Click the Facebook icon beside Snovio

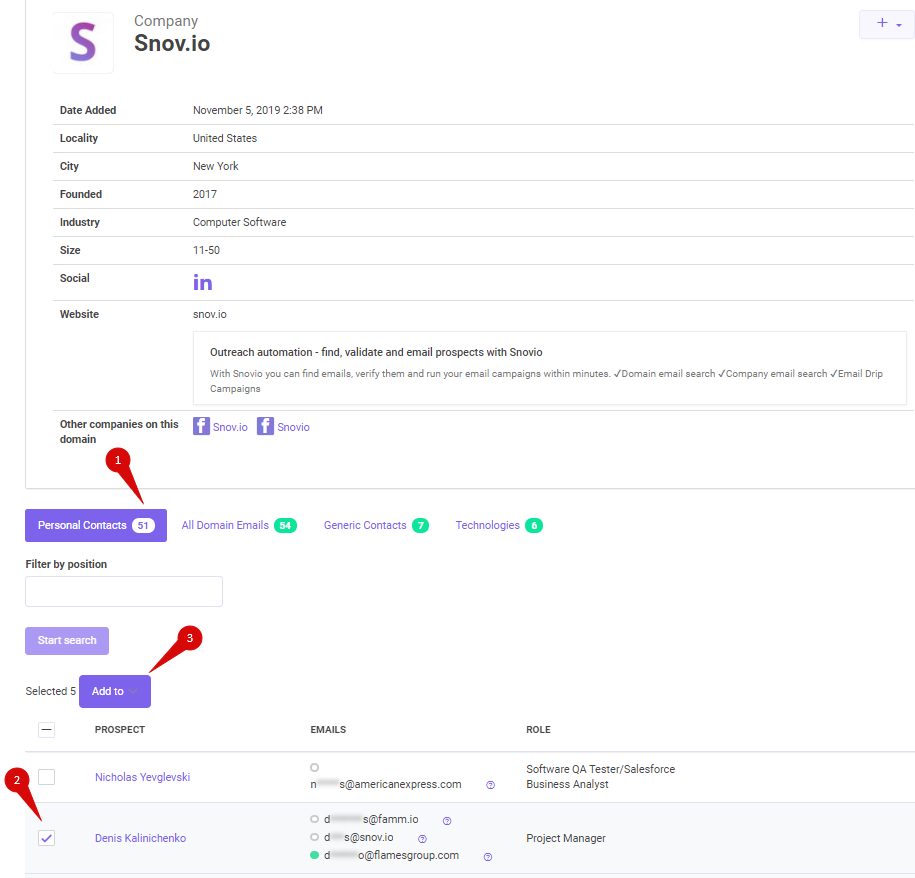[x=266, y=426]
